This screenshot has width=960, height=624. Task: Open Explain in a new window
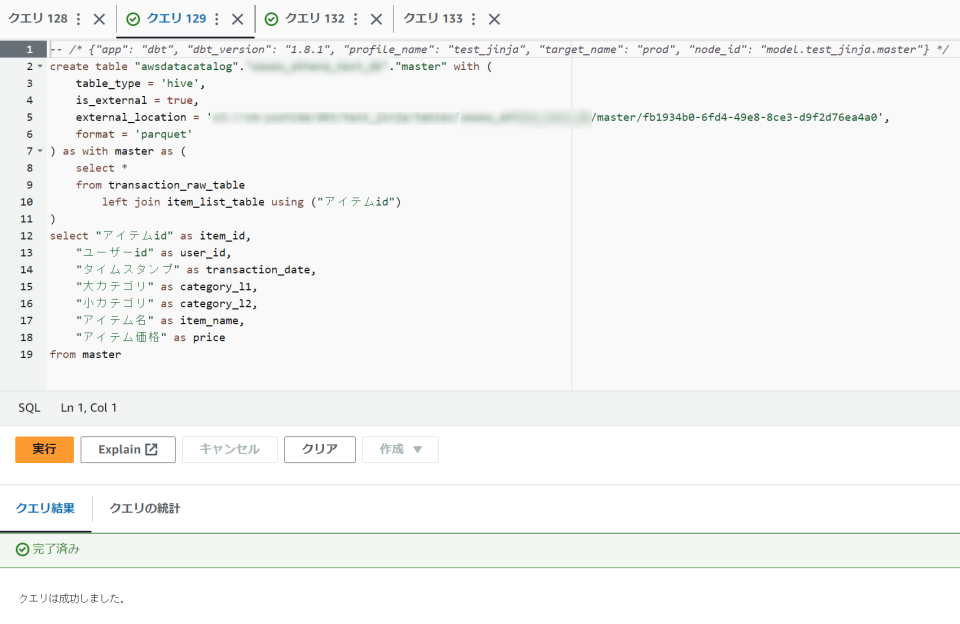coord(128,449)
